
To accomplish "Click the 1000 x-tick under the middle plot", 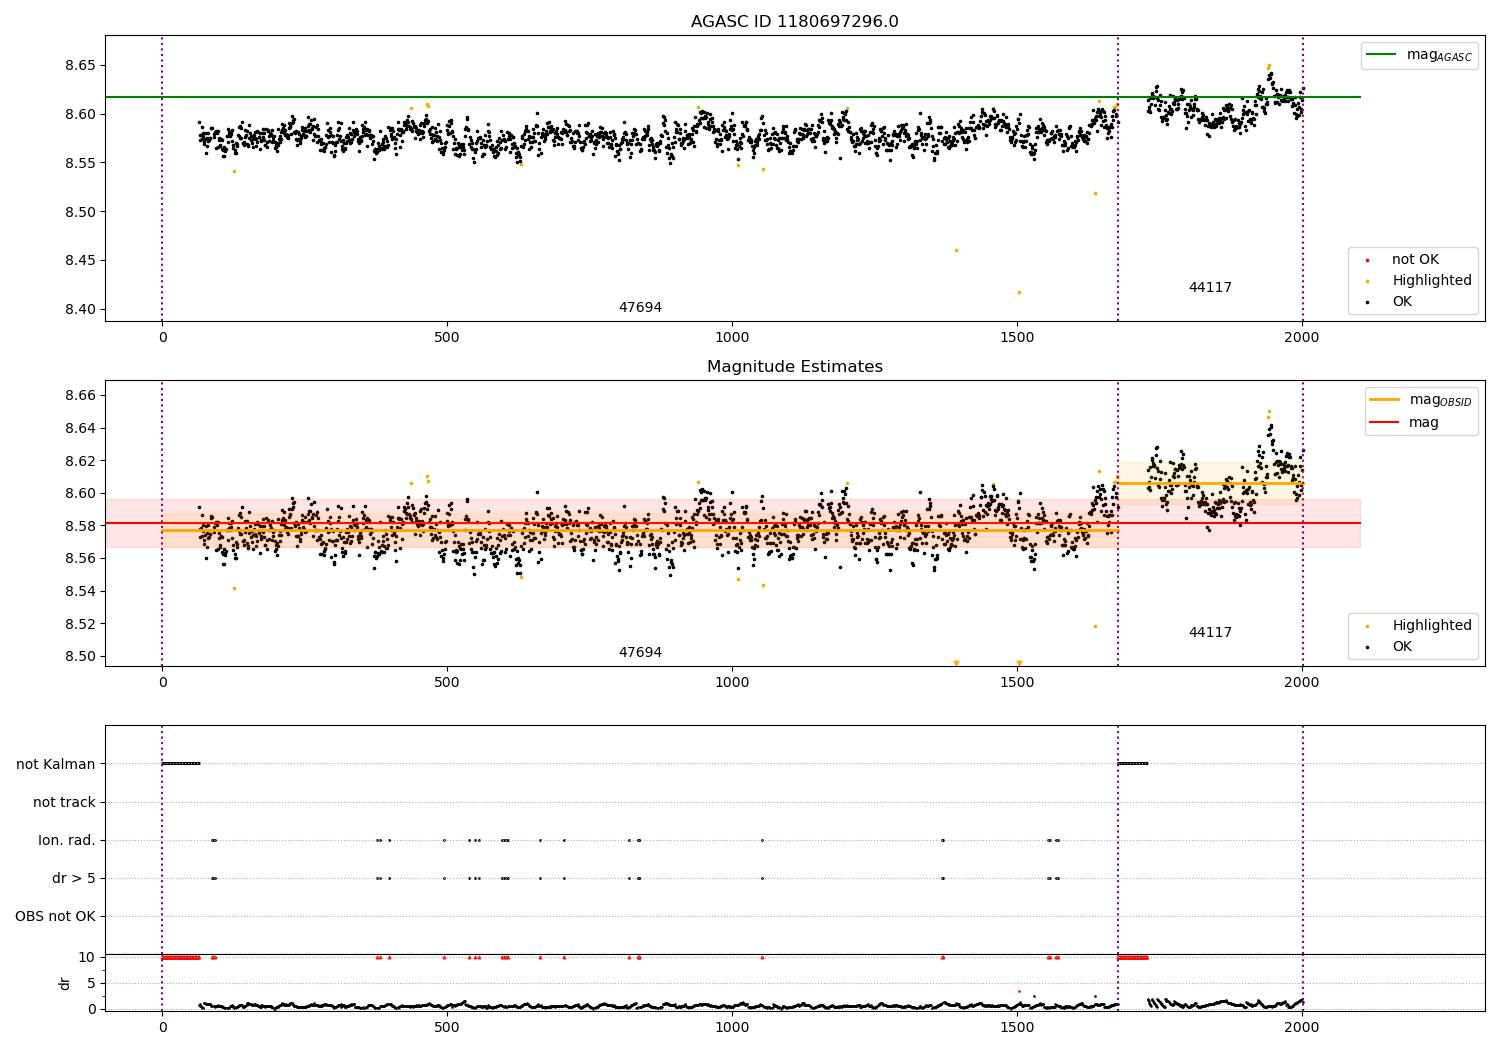I will pos(732,682).
